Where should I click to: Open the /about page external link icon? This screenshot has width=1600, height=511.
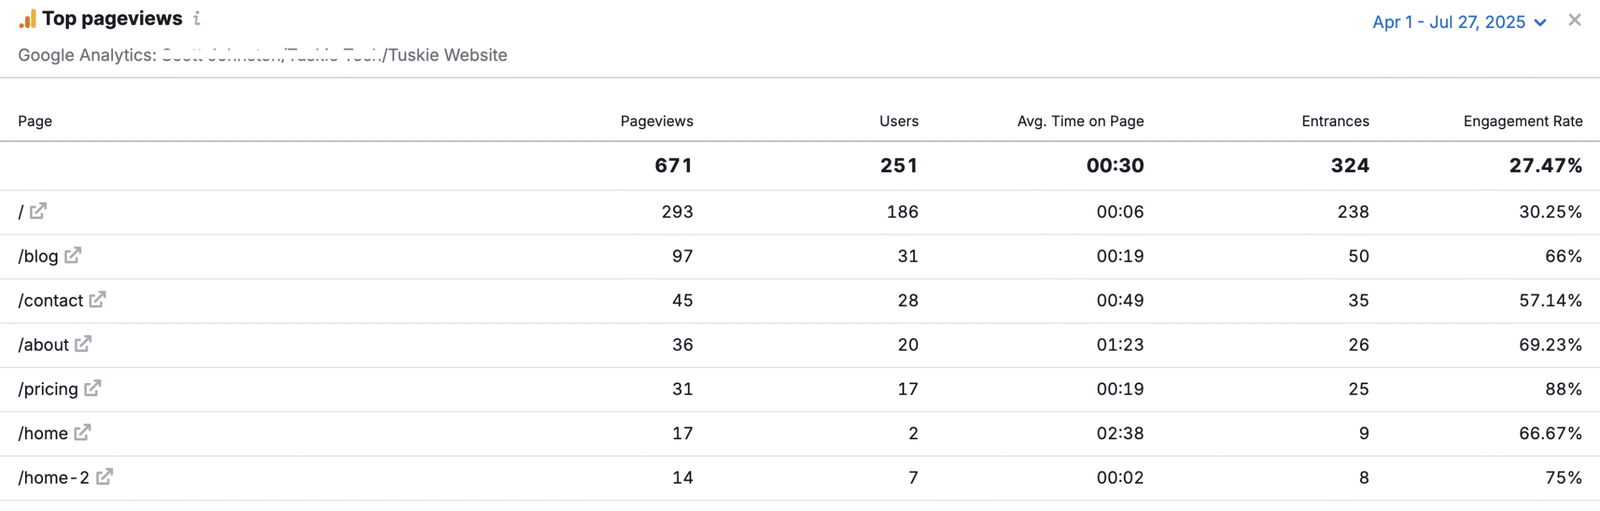click(83, 344)
